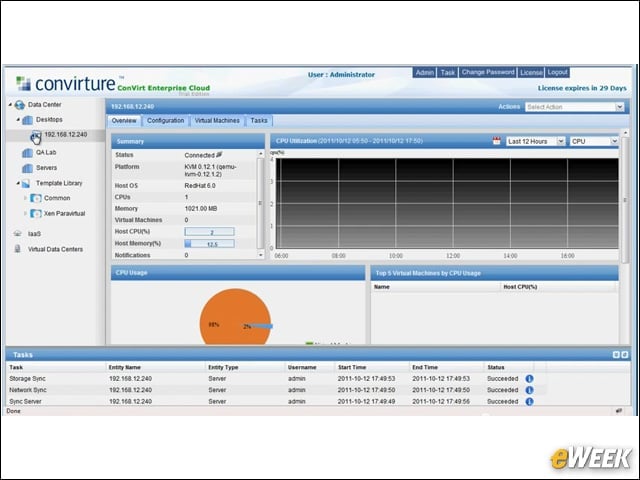The width and height of the screenshot is (640, 480).
Task: Click the Data Center globe icon
Action: [x=20, y=105]
